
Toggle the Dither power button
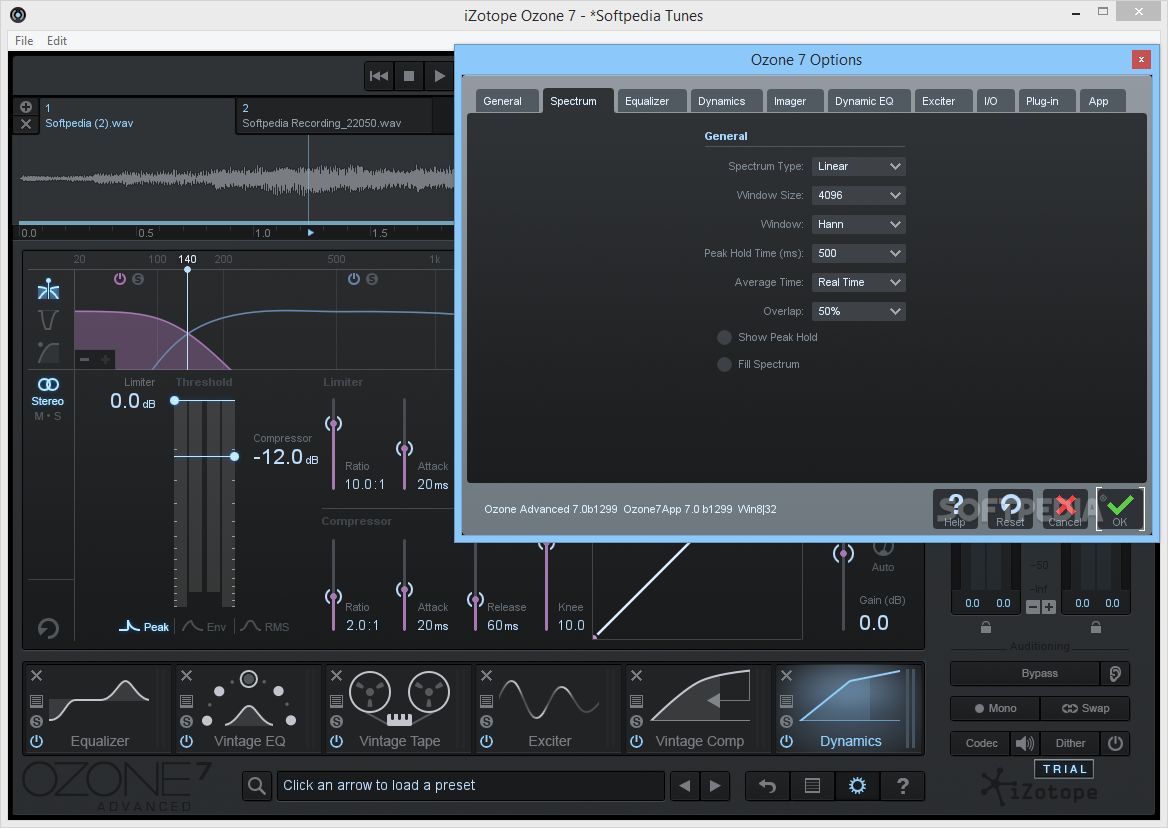click(x=1115, y=743)
